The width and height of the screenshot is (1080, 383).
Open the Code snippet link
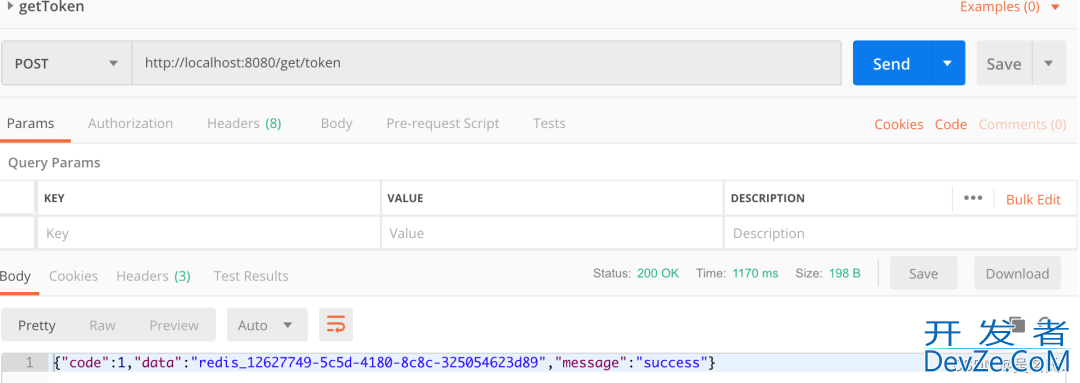(951, 125)
